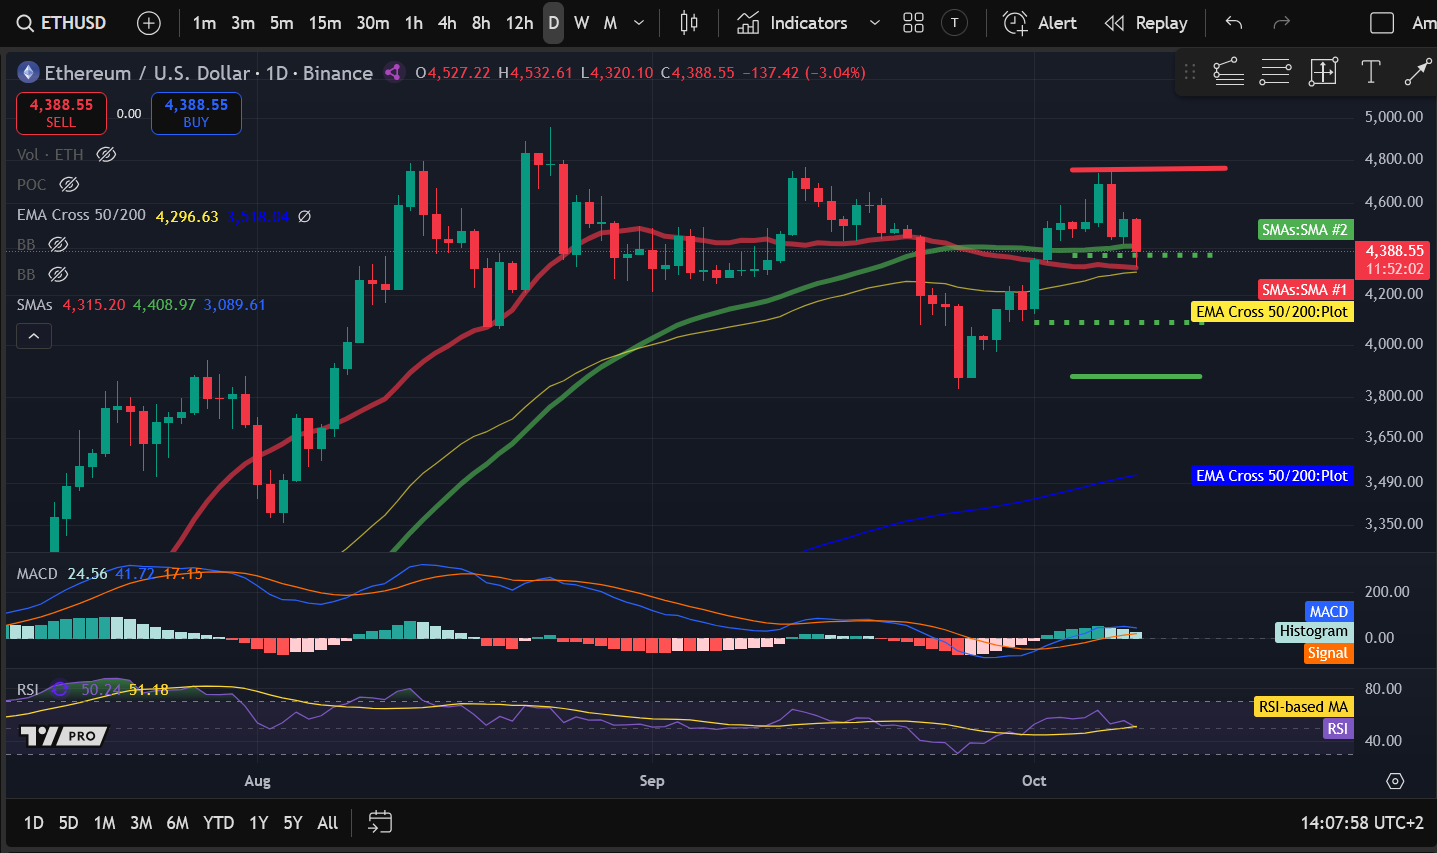Select the W weekly timeframe

[x=581, y=23]
